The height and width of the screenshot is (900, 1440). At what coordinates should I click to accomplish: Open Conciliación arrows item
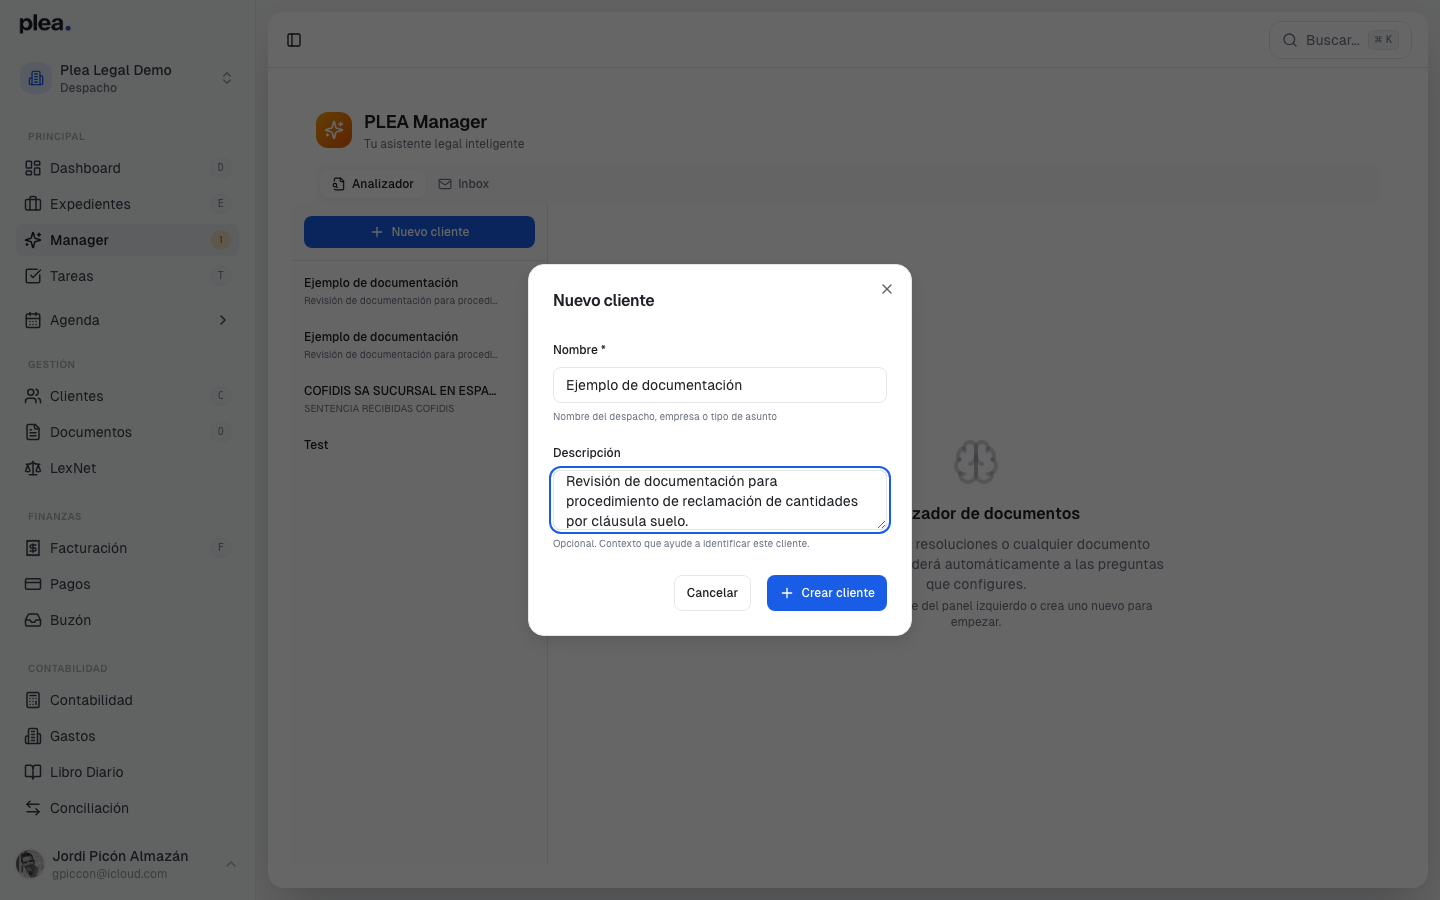pos(128,808)
